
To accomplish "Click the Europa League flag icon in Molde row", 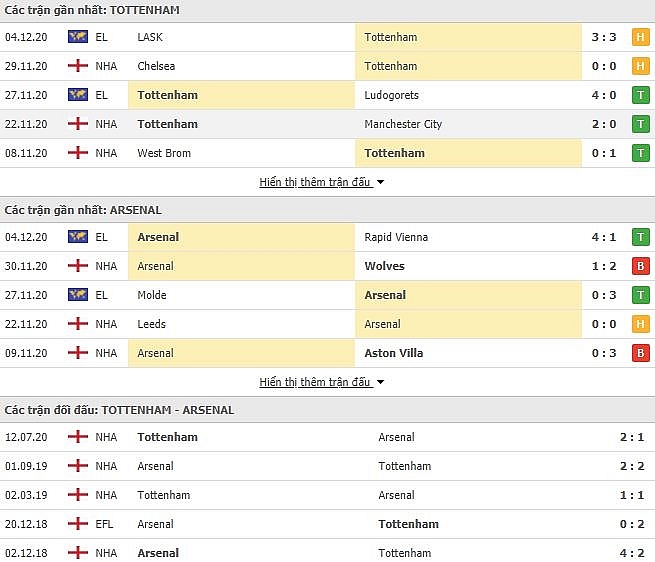I will (x=78, y=295).
